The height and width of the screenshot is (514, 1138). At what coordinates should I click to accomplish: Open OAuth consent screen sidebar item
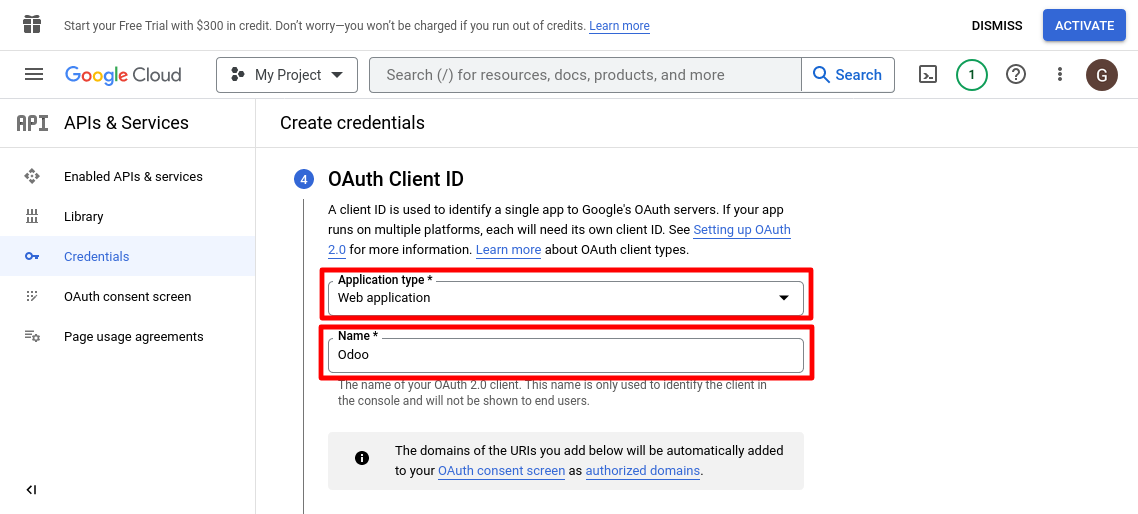click(127, 297)
